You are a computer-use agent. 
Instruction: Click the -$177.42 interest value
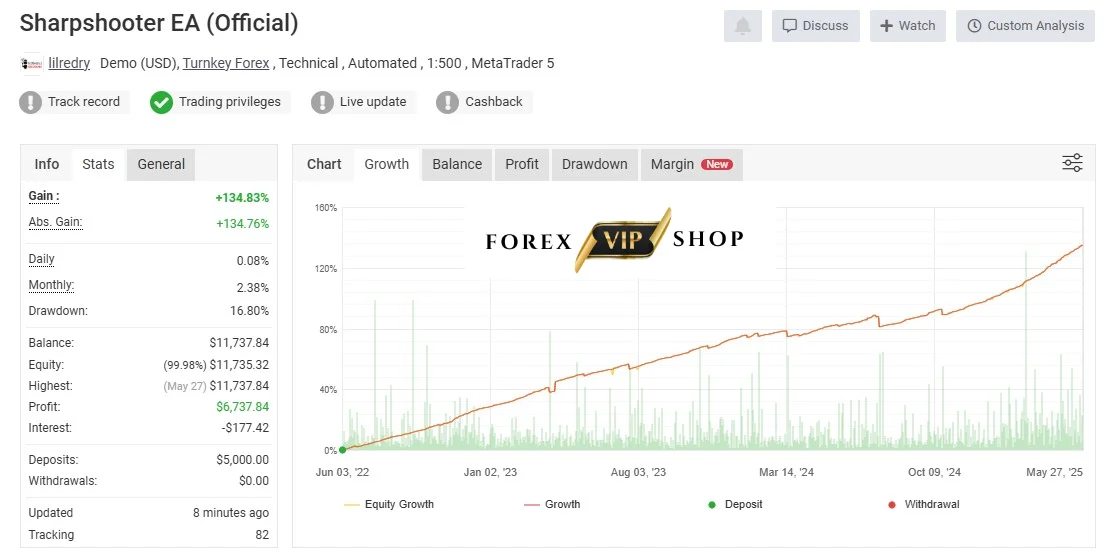coord(245,428)
